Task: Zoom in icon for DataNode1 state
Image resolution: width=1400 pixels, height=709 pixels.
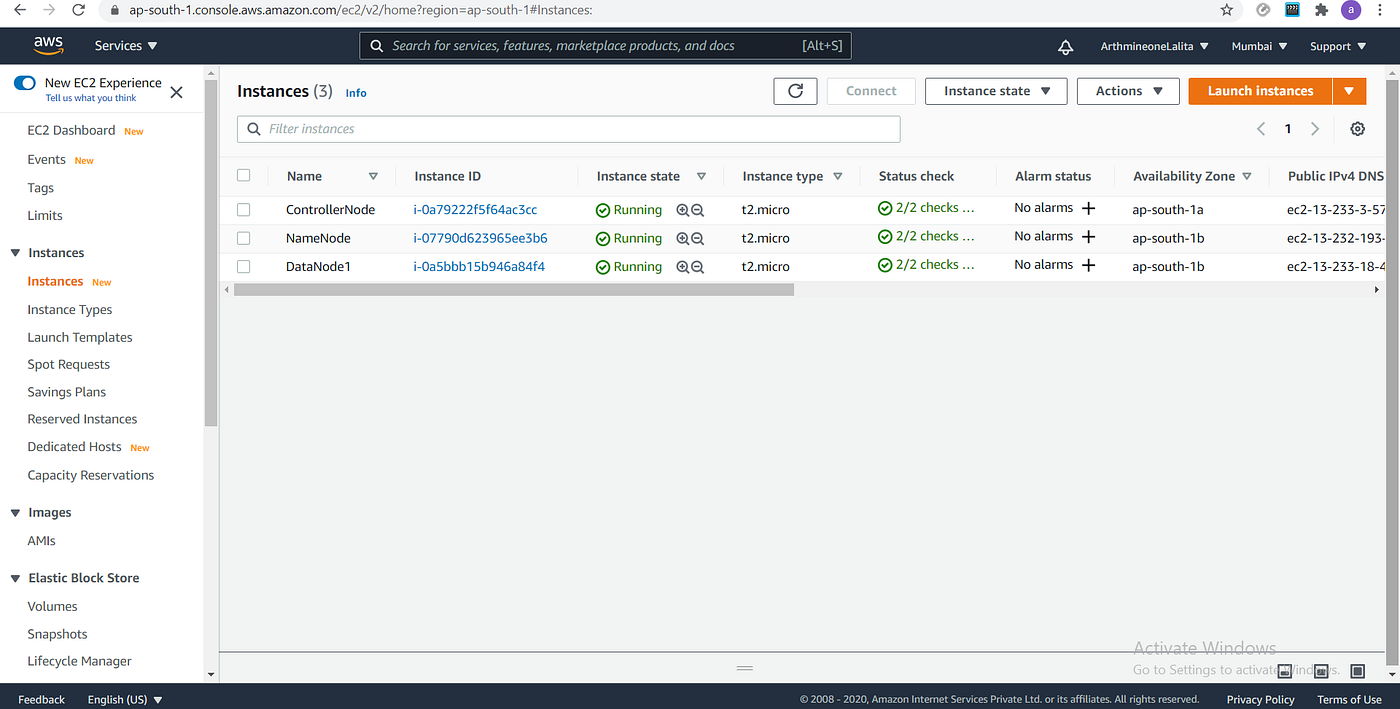Action: (x=683, y=267)
